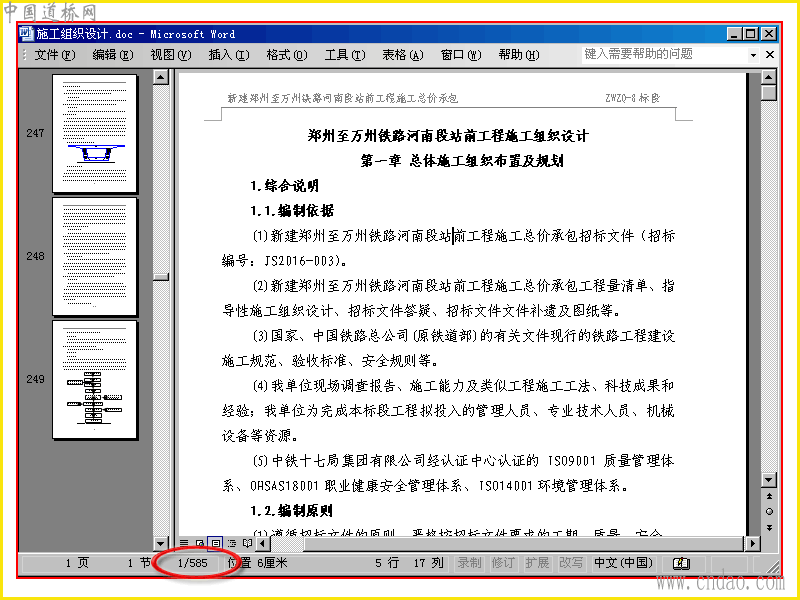Screen dimensions: 800x600
Task: Toggle 改写 overtype mode in status bar
Action: point(571,563)
